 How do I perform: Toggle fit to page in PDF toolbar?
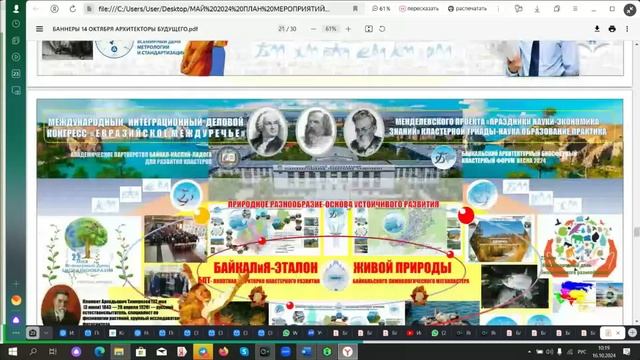tap(369, 29)
